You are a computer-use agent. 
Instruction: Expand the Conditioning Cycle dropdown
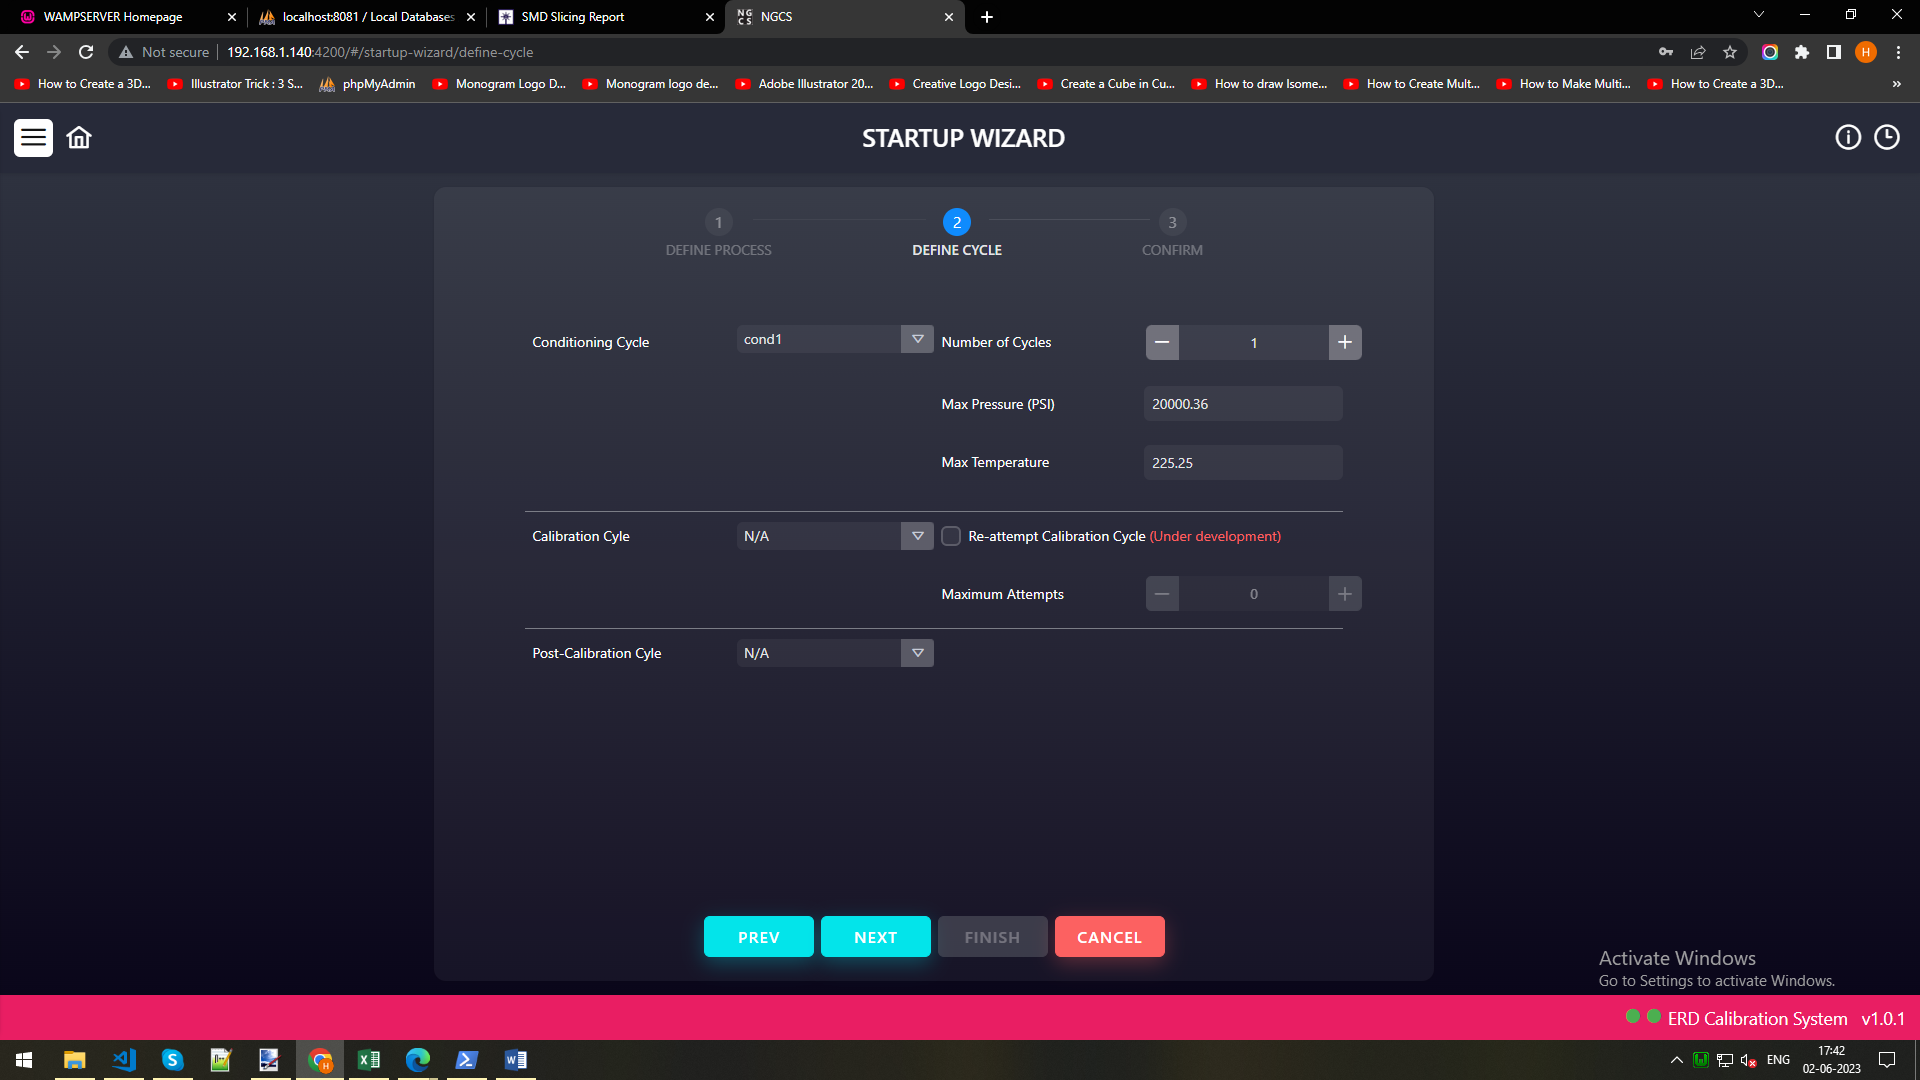[917, 340]
